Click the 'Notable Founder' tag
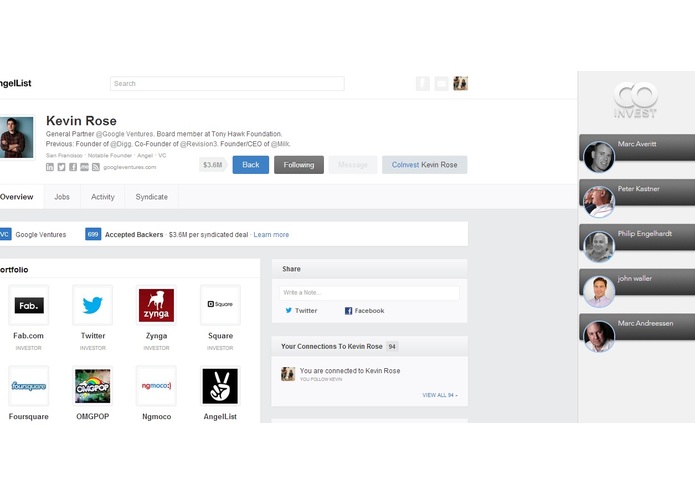The image size is (695, 494). coord(110,156)
